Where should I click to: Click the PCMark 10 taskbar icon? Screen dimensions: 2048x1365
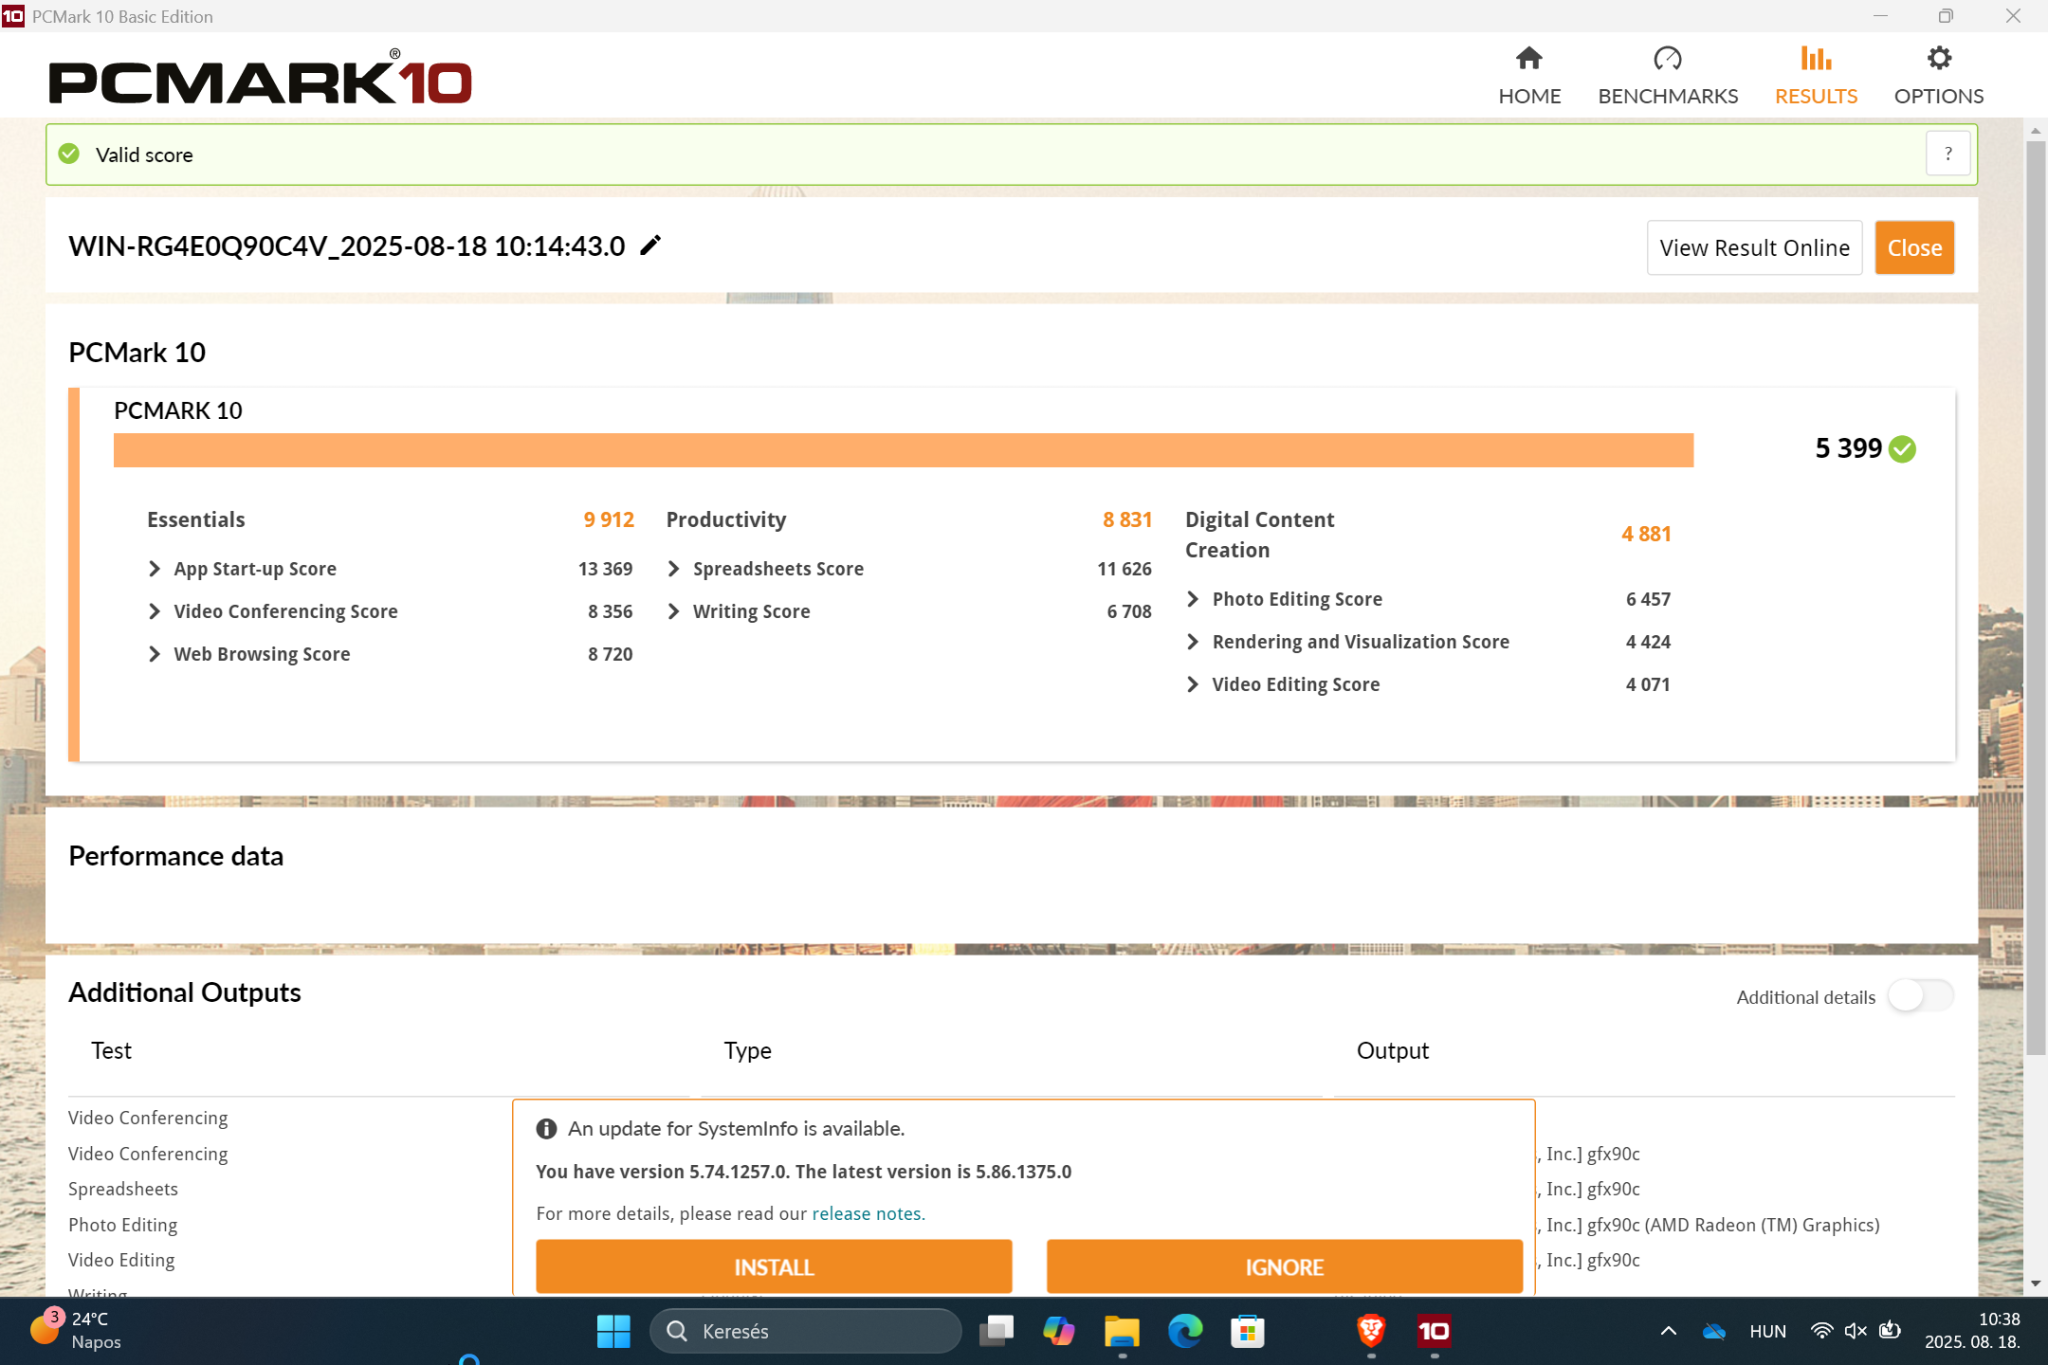[1434, 1331]
